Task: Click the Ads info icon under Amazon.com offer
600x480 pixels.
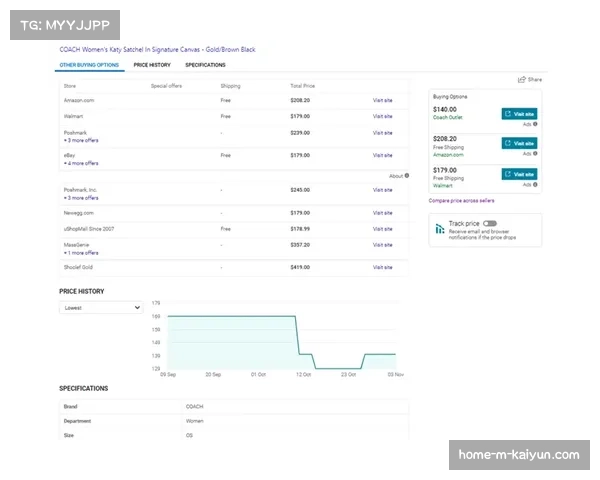Action: tap(535, 154)
